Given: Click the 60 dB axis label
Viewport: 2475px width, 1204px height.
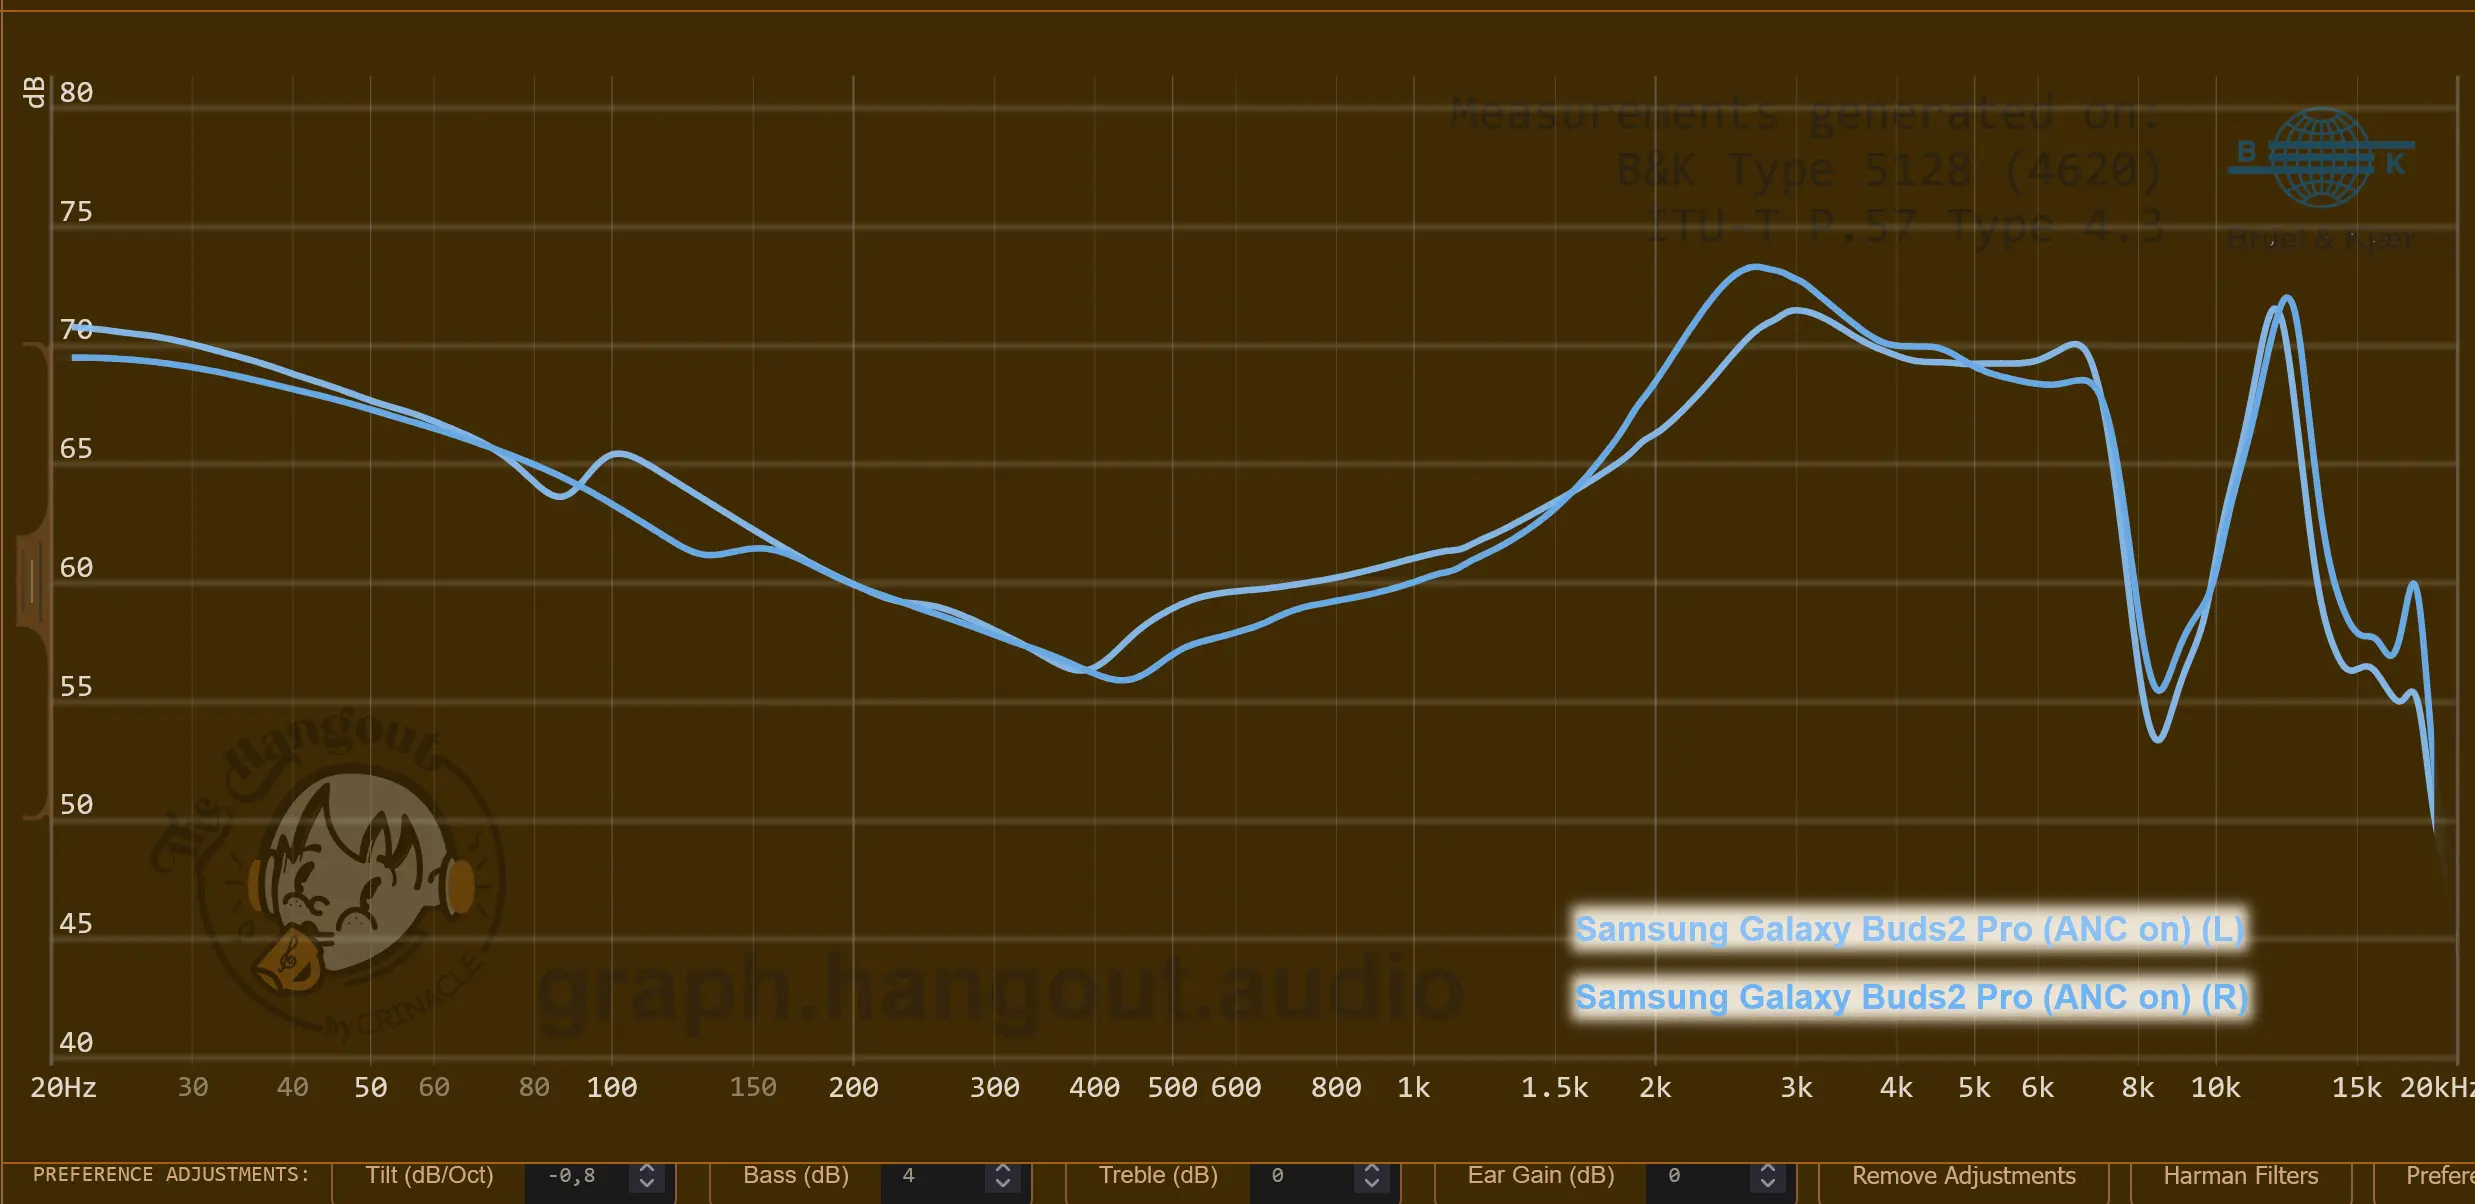Looking at the screenshot, I should (76, 568).
